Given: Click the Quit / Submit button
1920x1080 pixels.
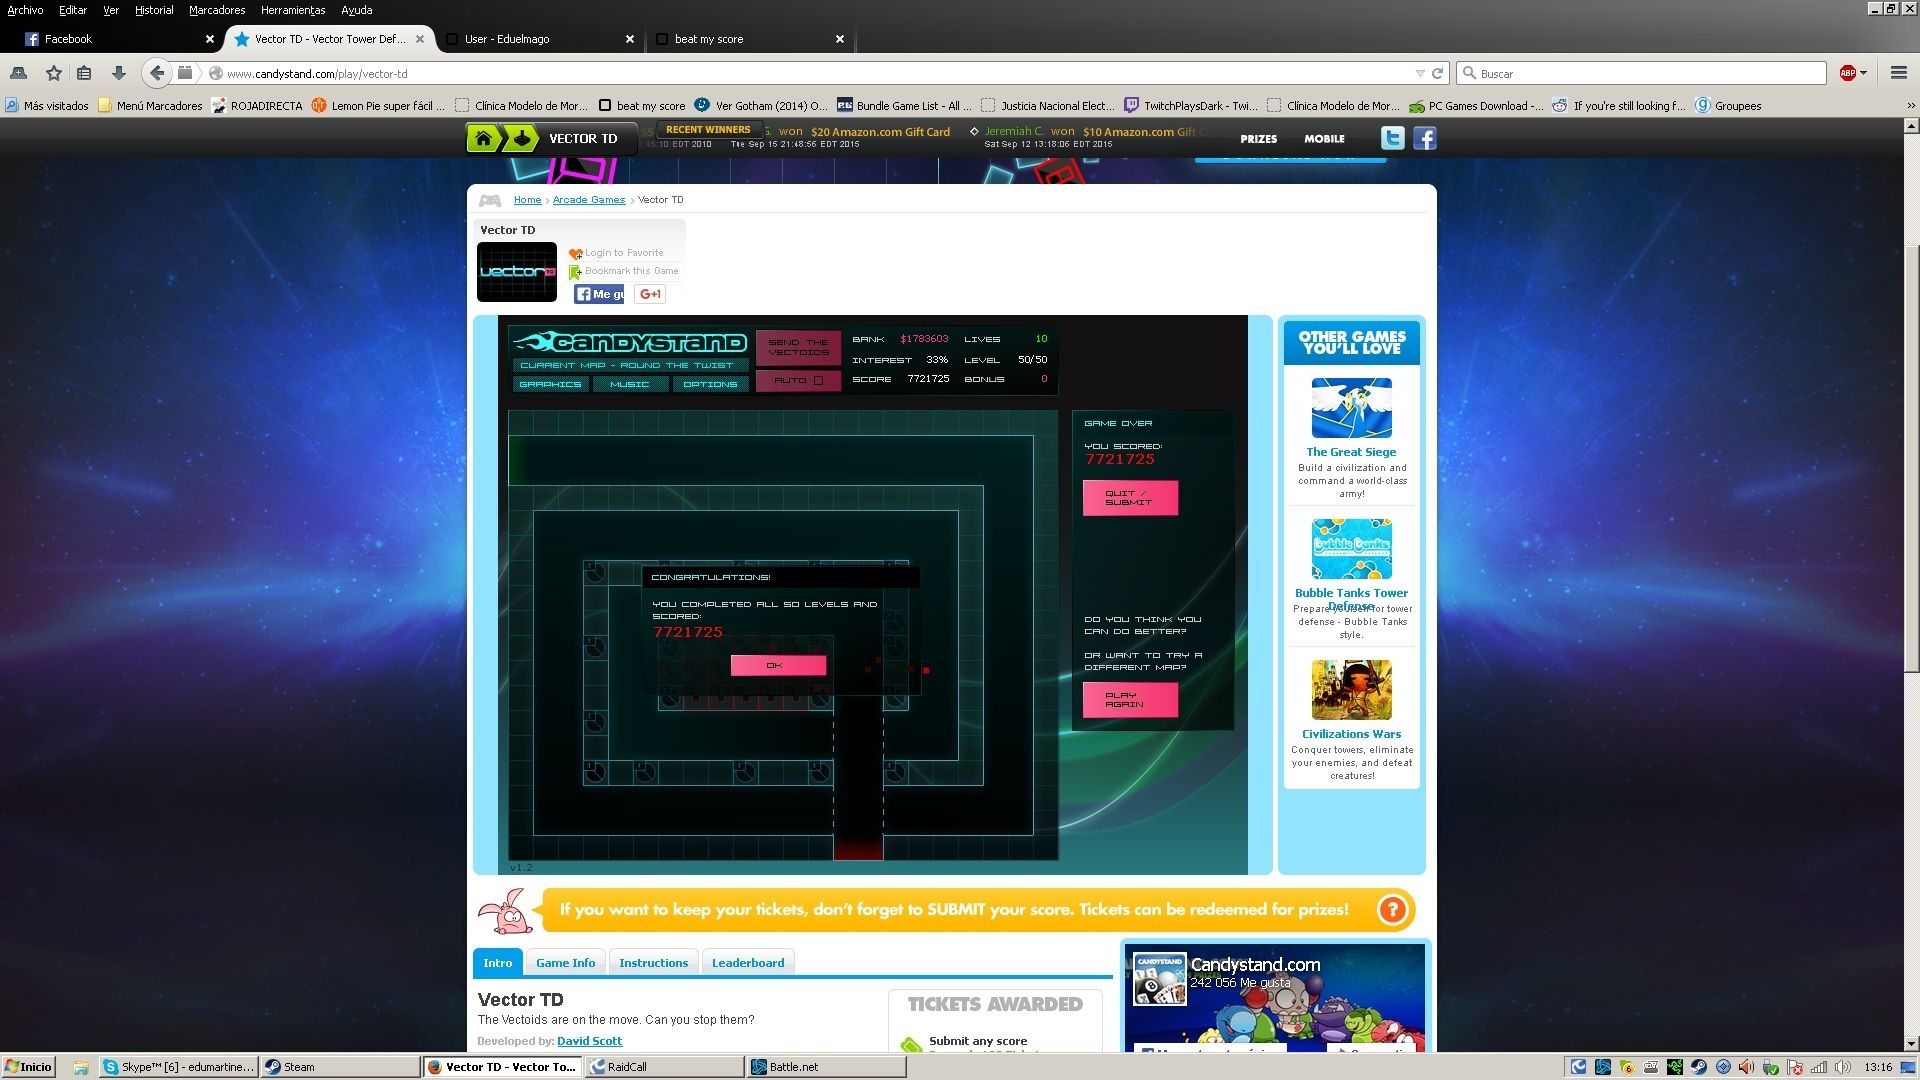Looking at the screenshot, I should tap(1130, 498).
